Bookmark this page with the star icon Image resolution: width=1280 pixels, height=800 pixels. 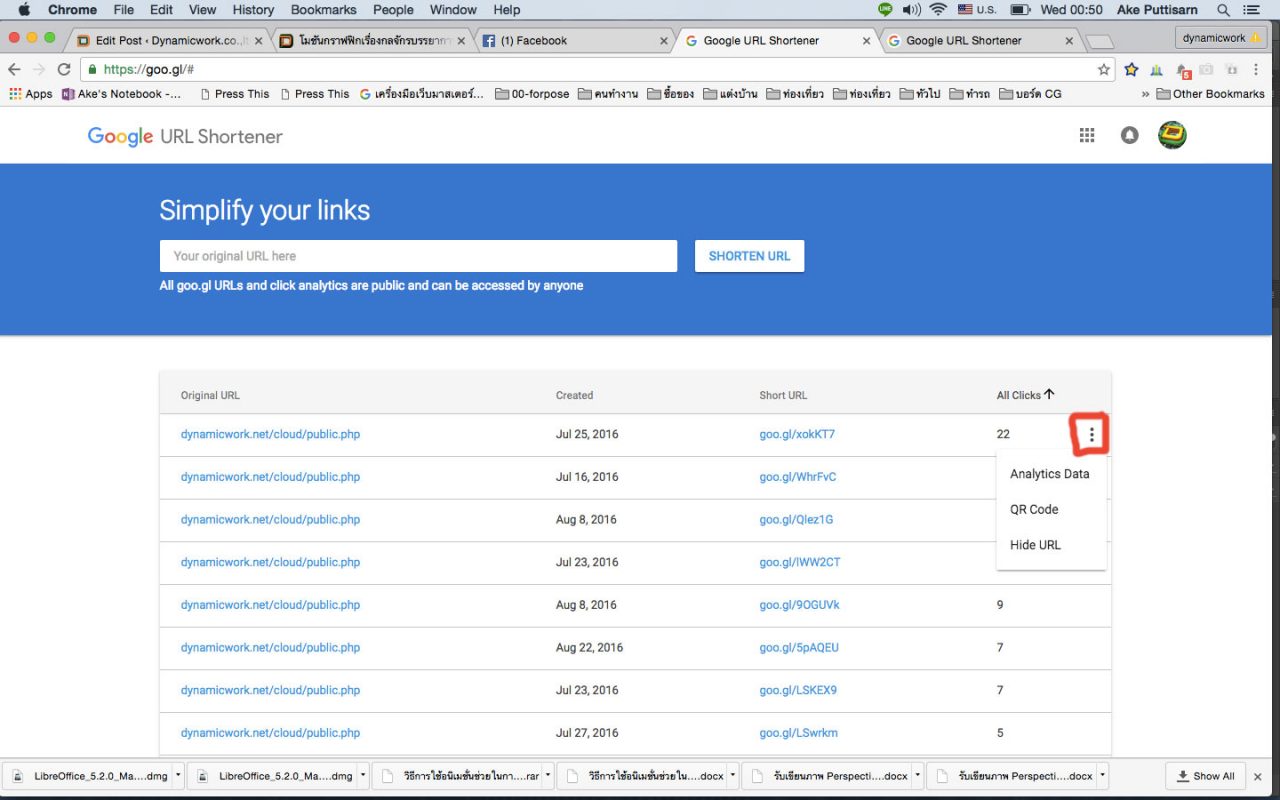(1104, 70)
